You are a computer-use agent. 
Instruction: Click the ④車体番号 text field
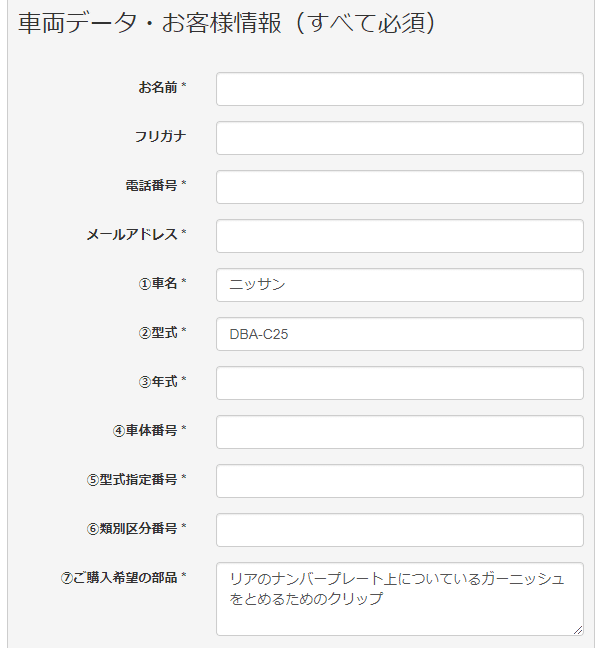(399, 432)
